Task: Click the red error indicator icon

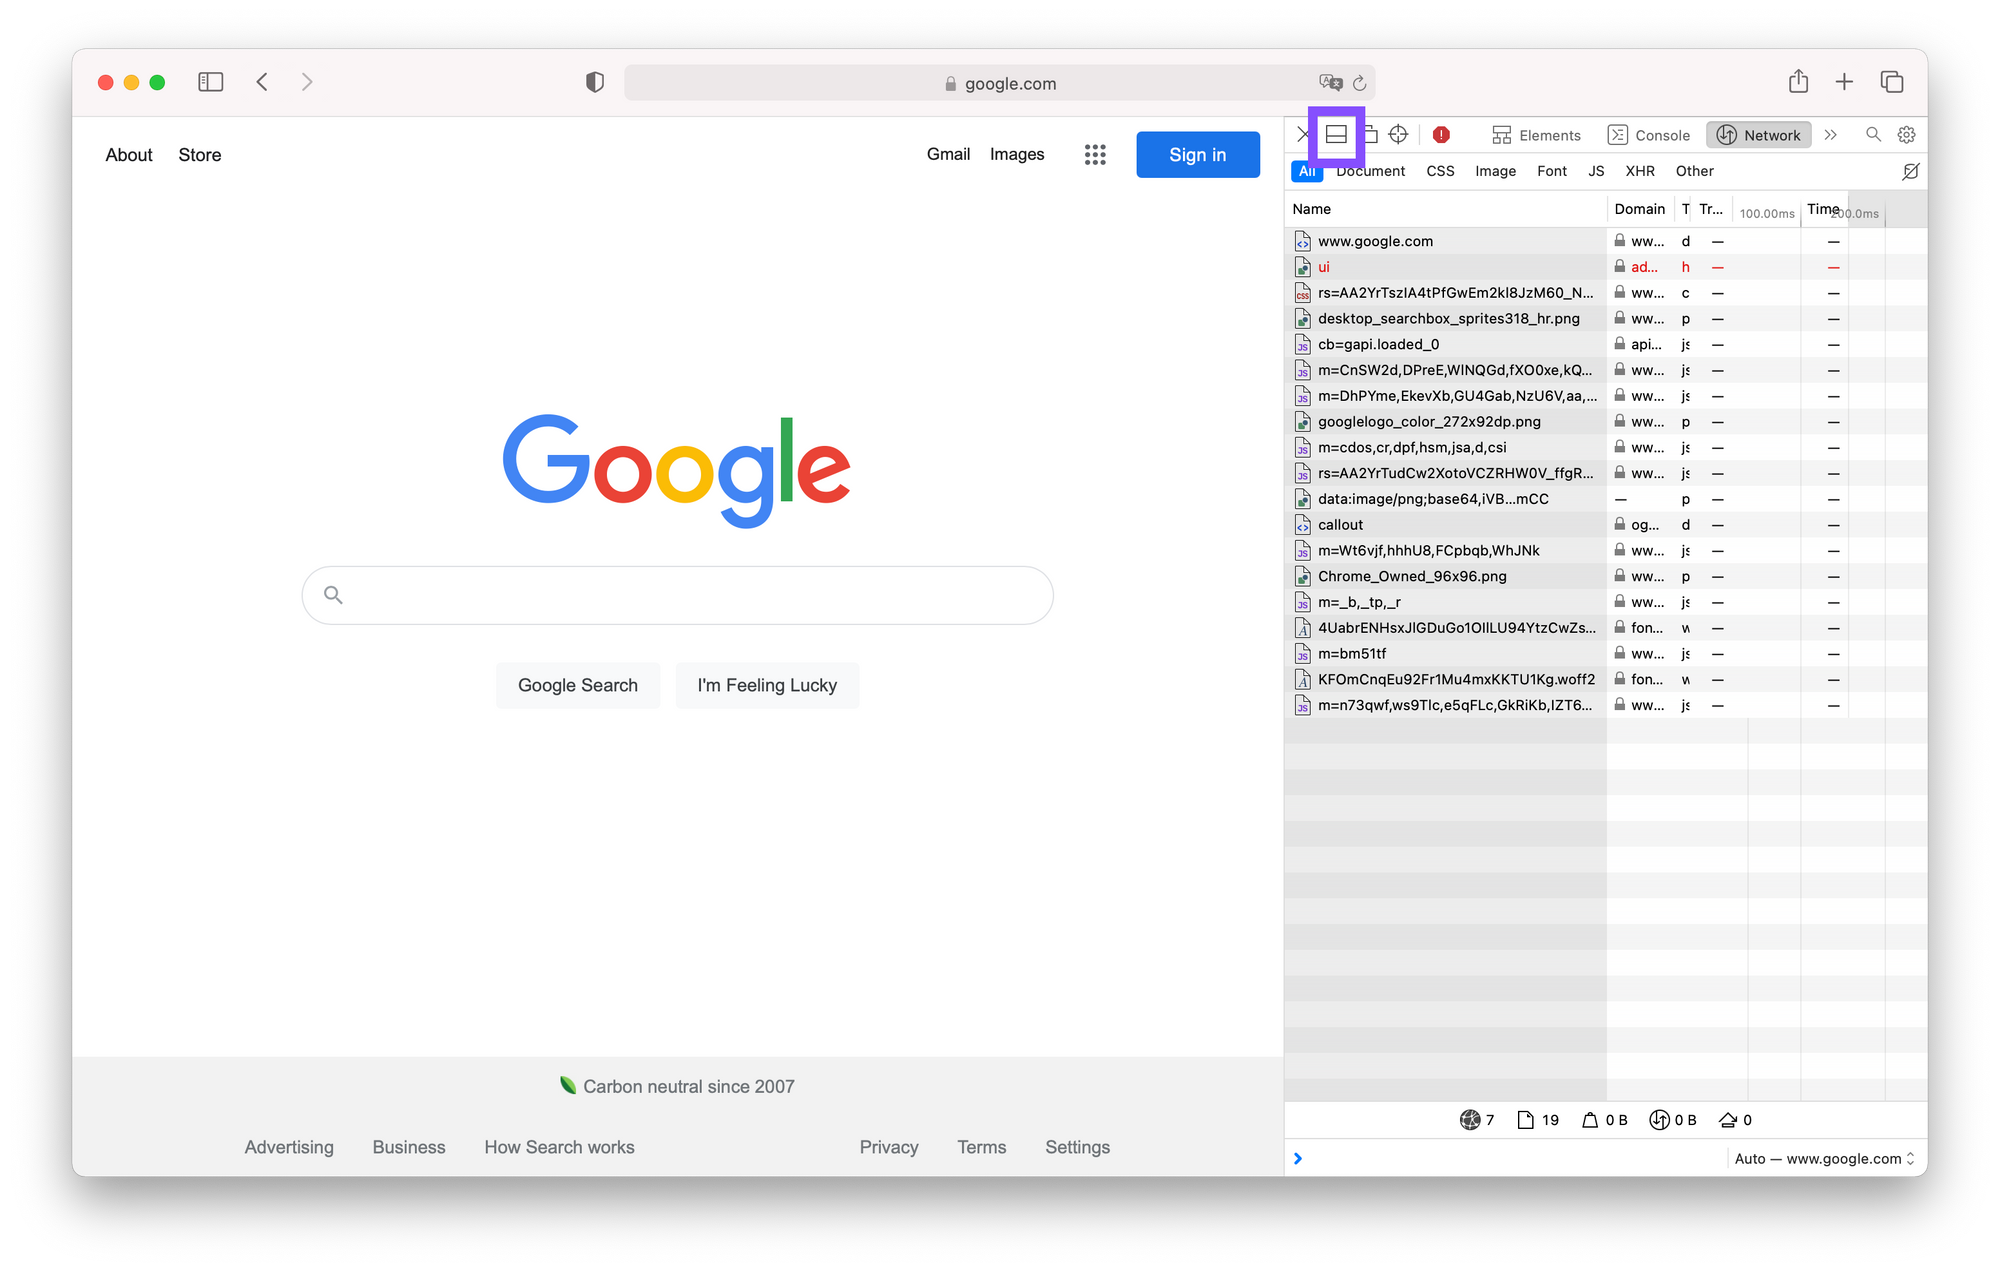Action: [x=1441, y=134]
